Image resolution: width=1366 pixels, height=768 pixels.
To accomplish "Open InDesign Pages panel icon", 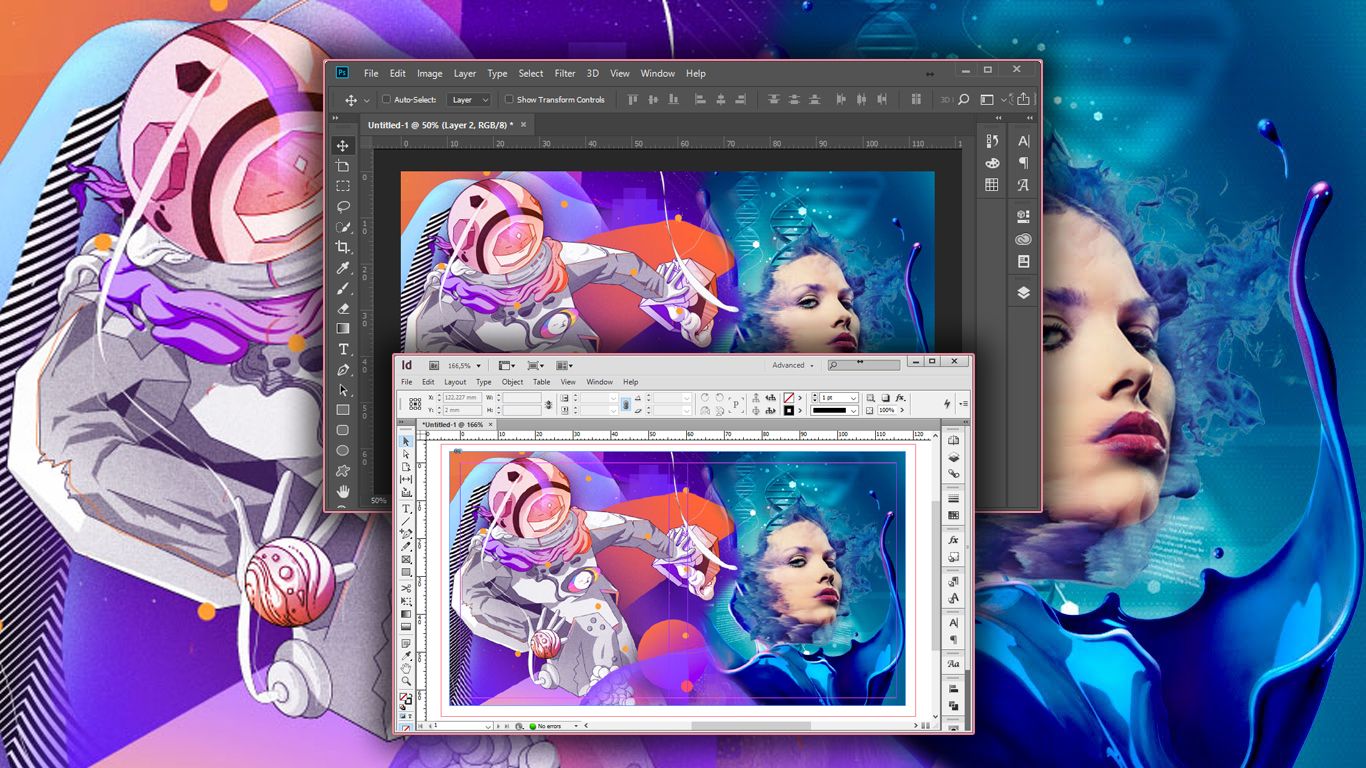I will [x=954, y=441].
